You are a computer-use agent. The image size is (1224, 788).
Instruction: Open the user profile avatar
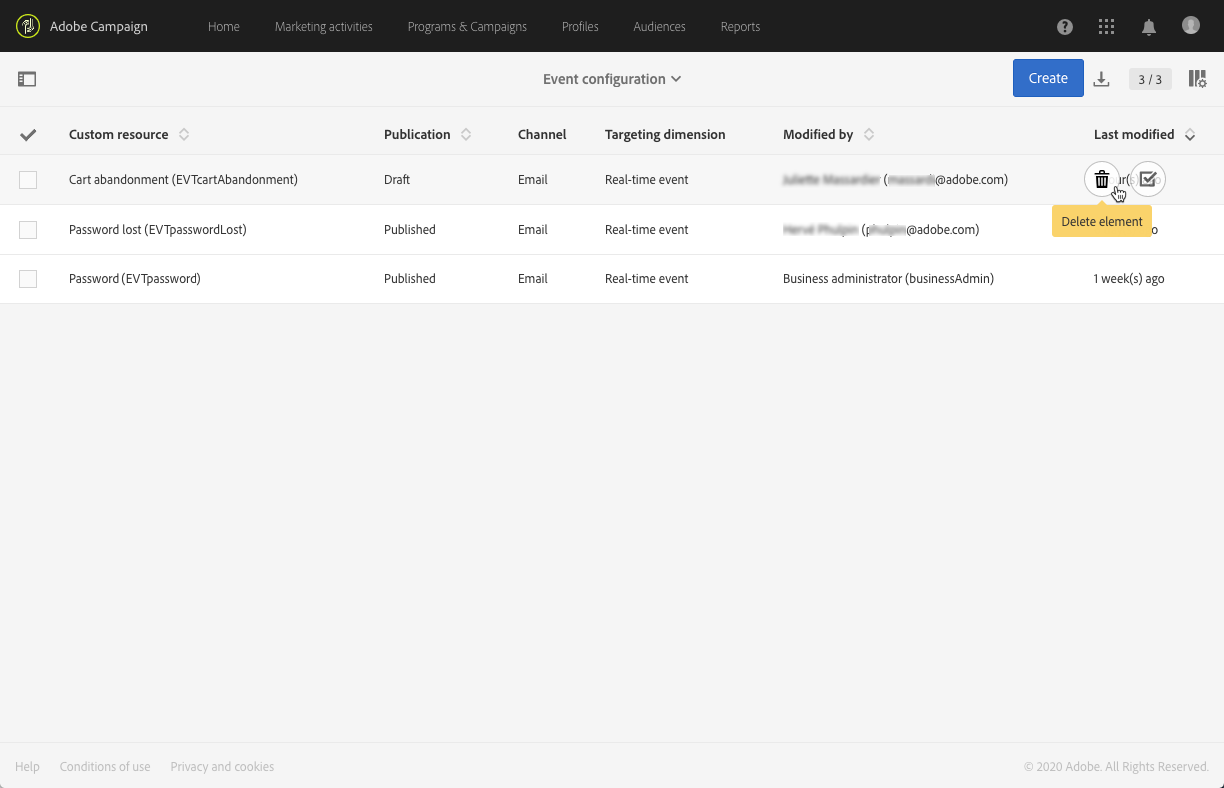[x=1190, y=25]
